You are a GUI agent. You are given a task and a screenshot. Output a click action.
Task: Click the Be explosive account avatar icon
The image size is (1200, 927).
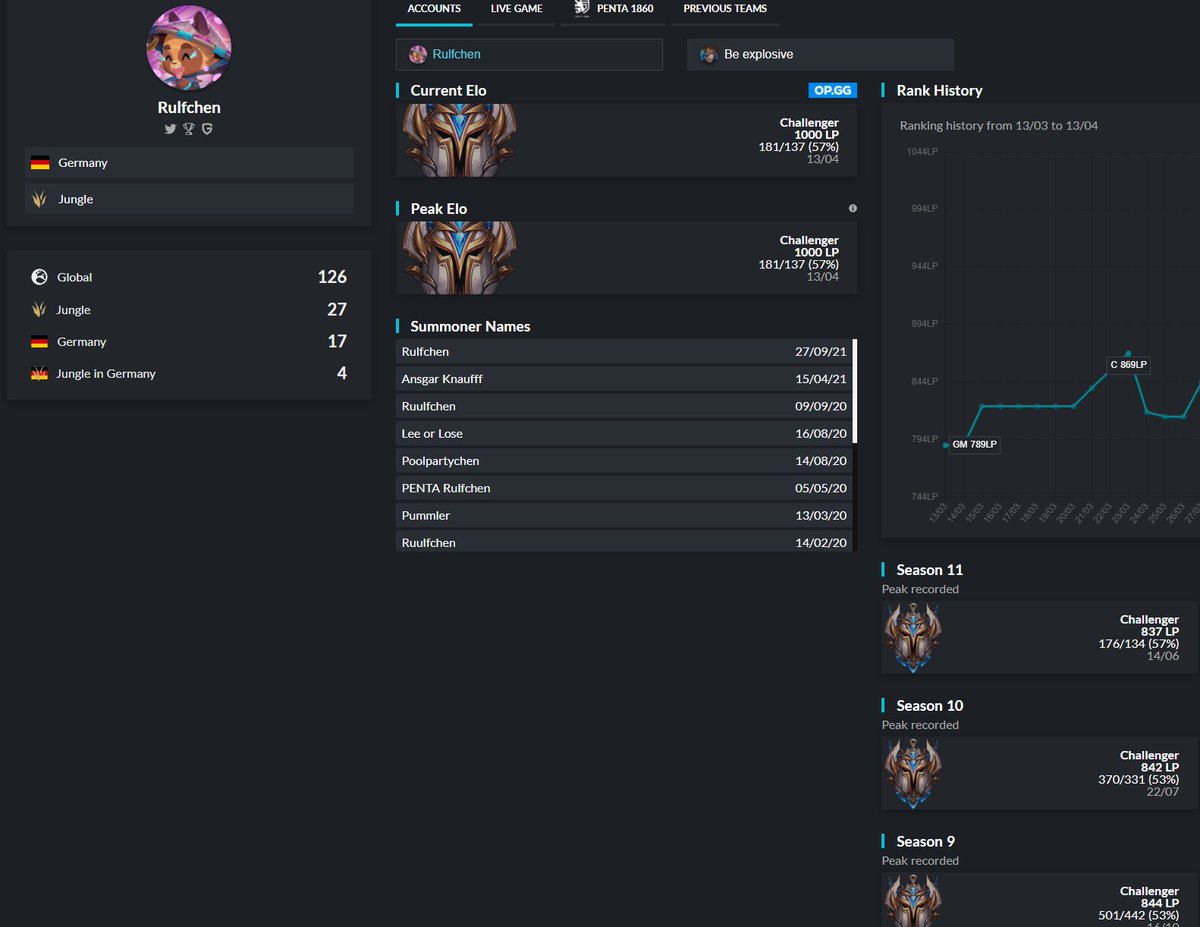(x=708, y=54)
